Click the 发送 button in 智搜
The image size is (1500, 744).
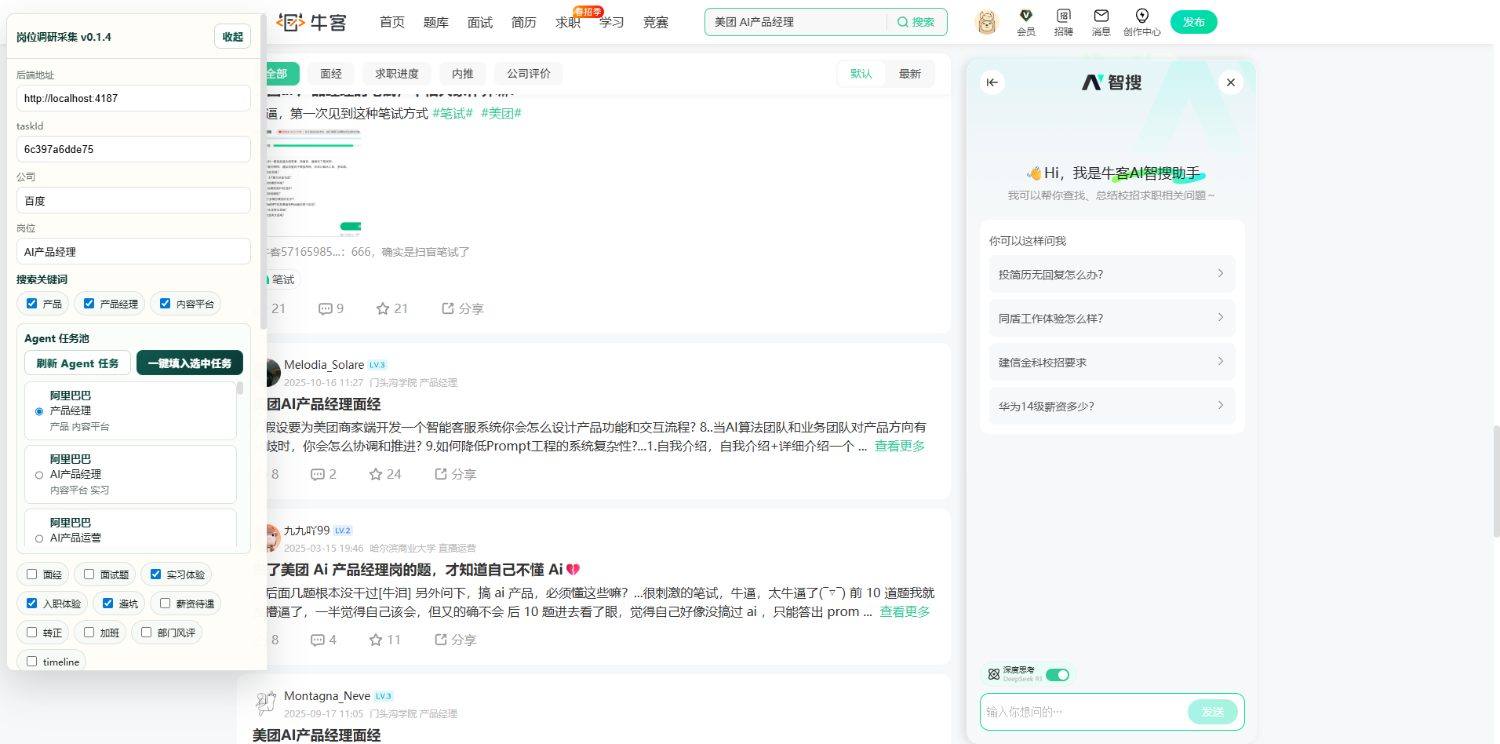[x=1213, y=712]
